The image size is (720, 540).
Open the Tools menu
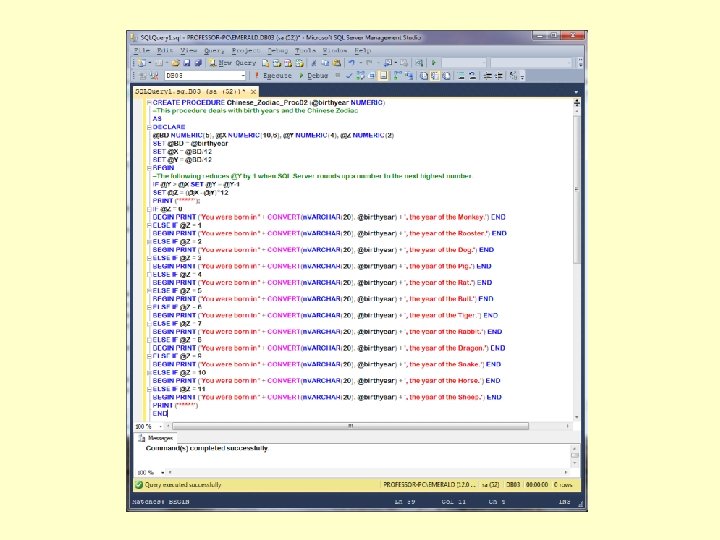click(x=305, y=50)
